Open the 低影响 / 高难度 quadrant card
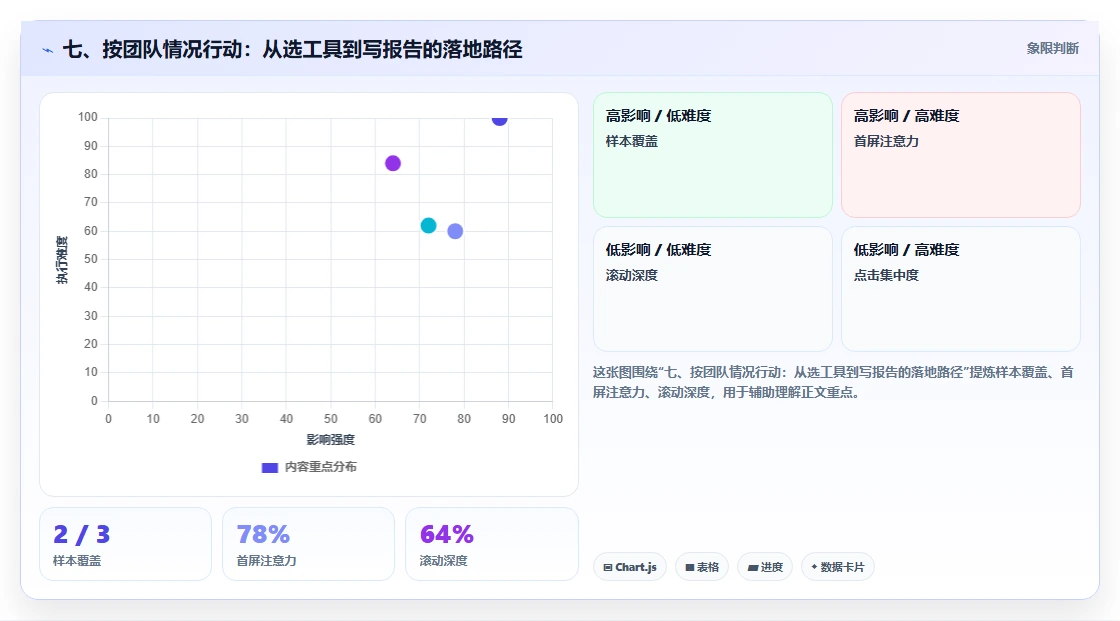The height and width of the screenshot is (621, 1120). click(961, 289)
